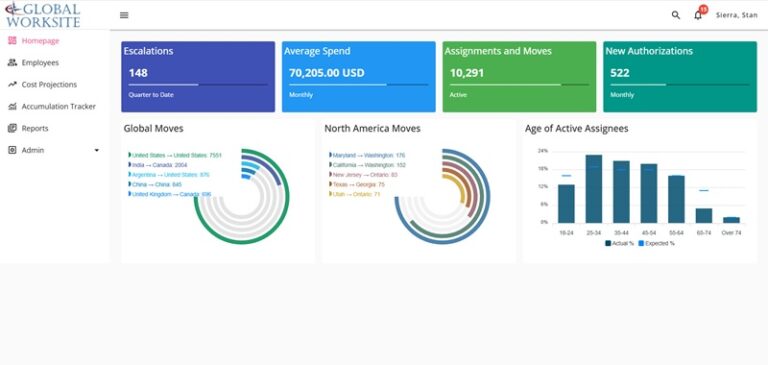Select the 35-44 age bar
The image size is (768, 365).
[x=621, y=192]
